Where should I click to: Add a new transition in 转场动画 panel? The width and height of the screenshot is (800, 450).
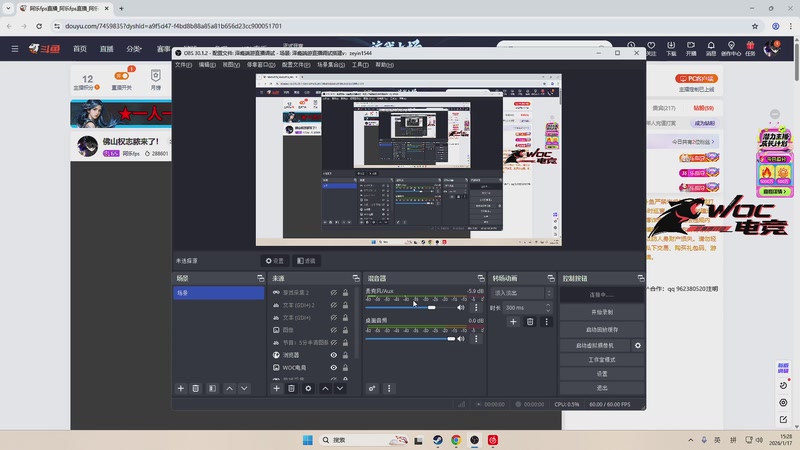pos(513,321)
